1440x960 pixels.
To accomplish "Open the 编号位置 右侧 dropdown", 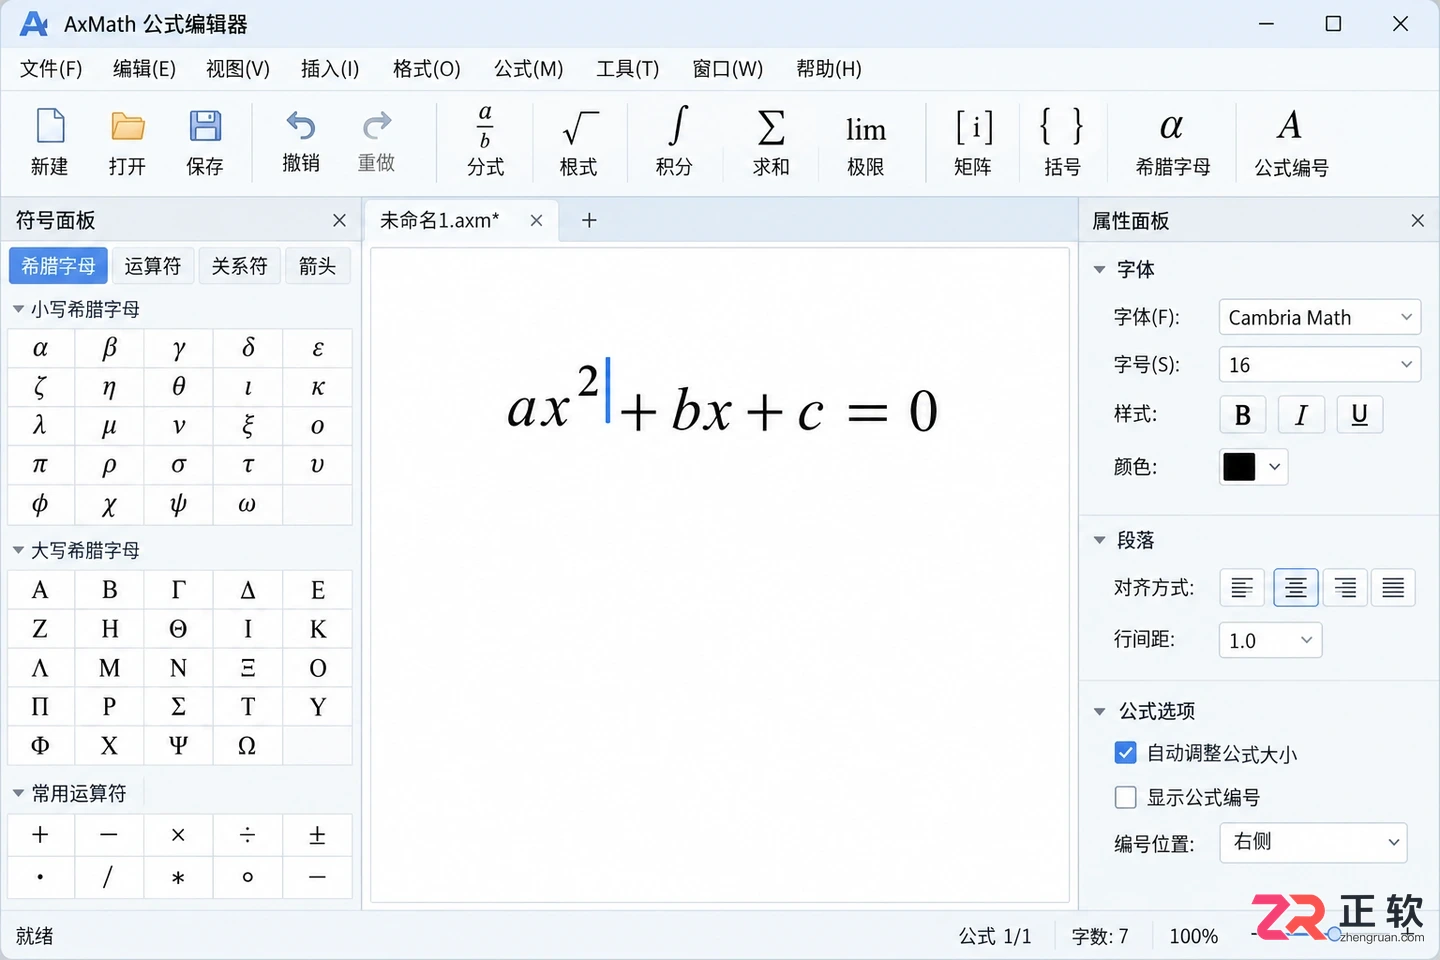I will click(1313, 842).
